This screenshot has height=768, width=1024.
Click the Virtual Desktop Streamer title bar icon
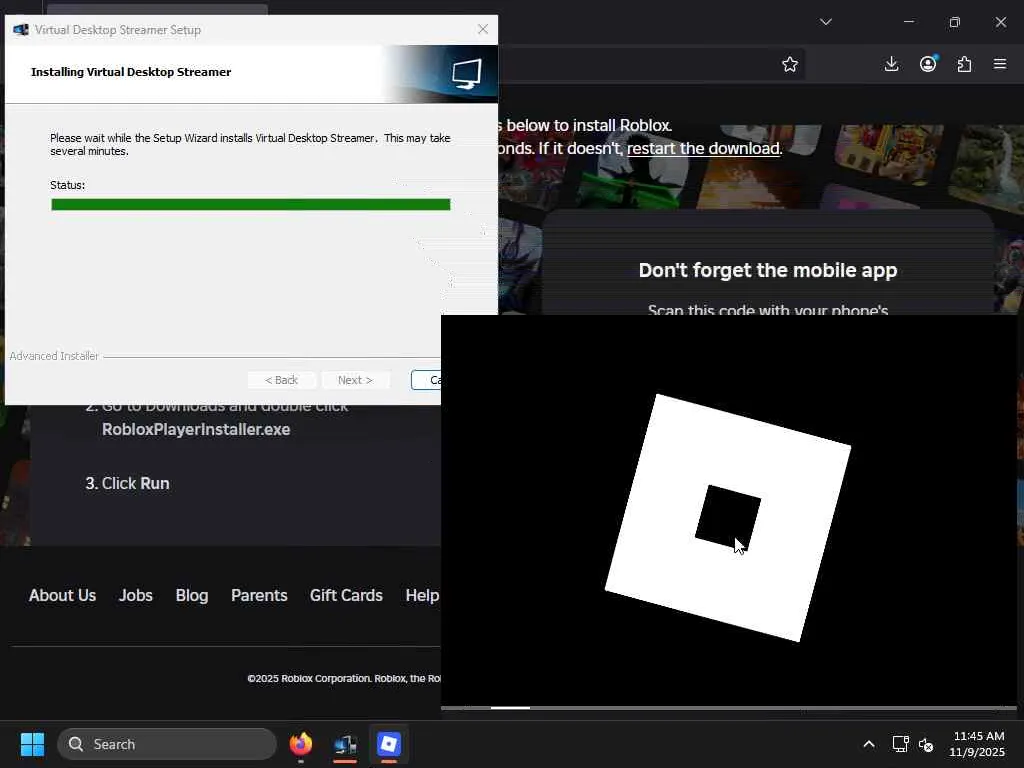coord(20,29)
